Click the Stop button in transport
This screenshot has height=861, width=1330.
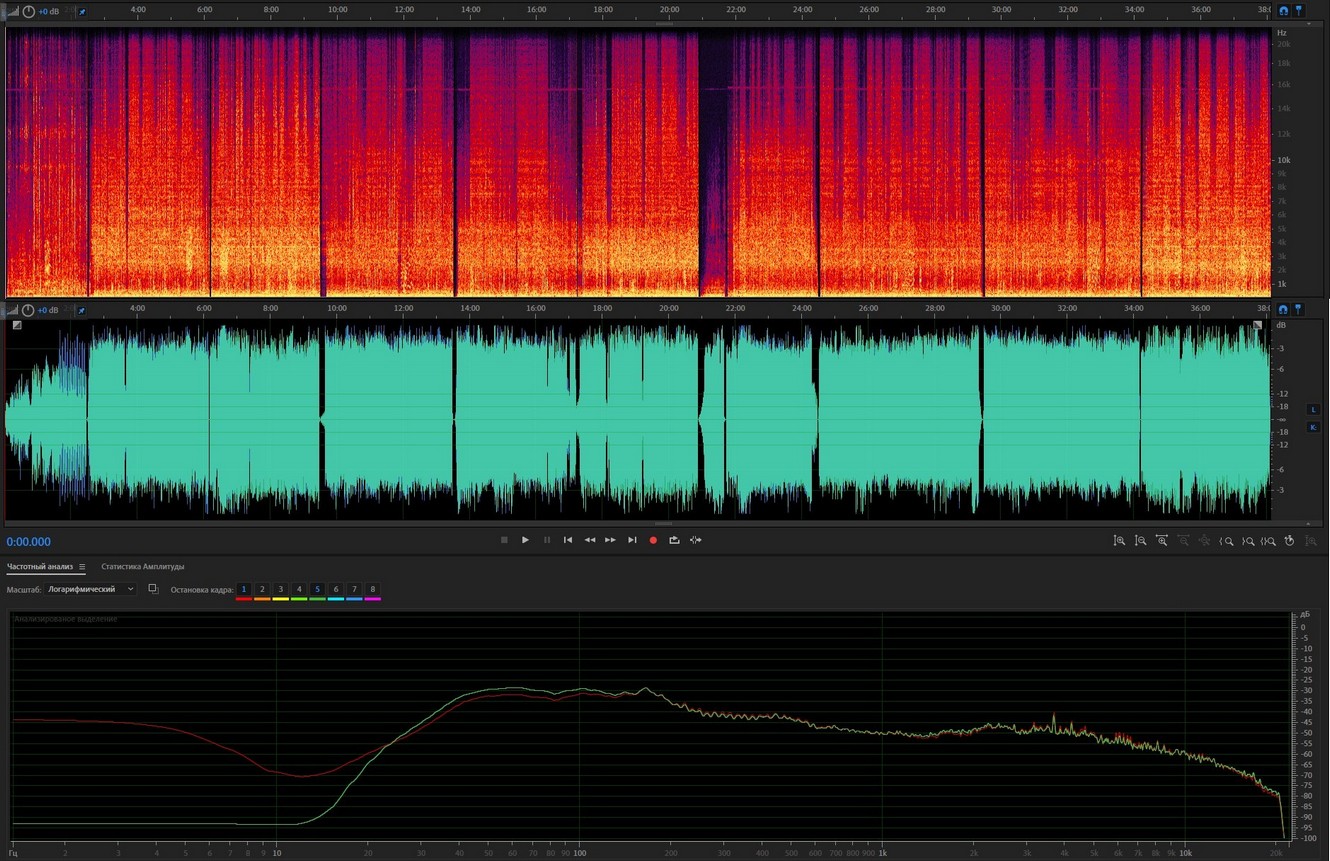[x=504, y=540]
